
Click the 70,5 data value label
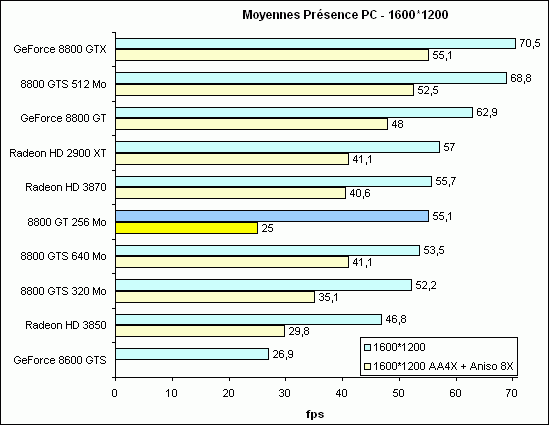point(530,43)
